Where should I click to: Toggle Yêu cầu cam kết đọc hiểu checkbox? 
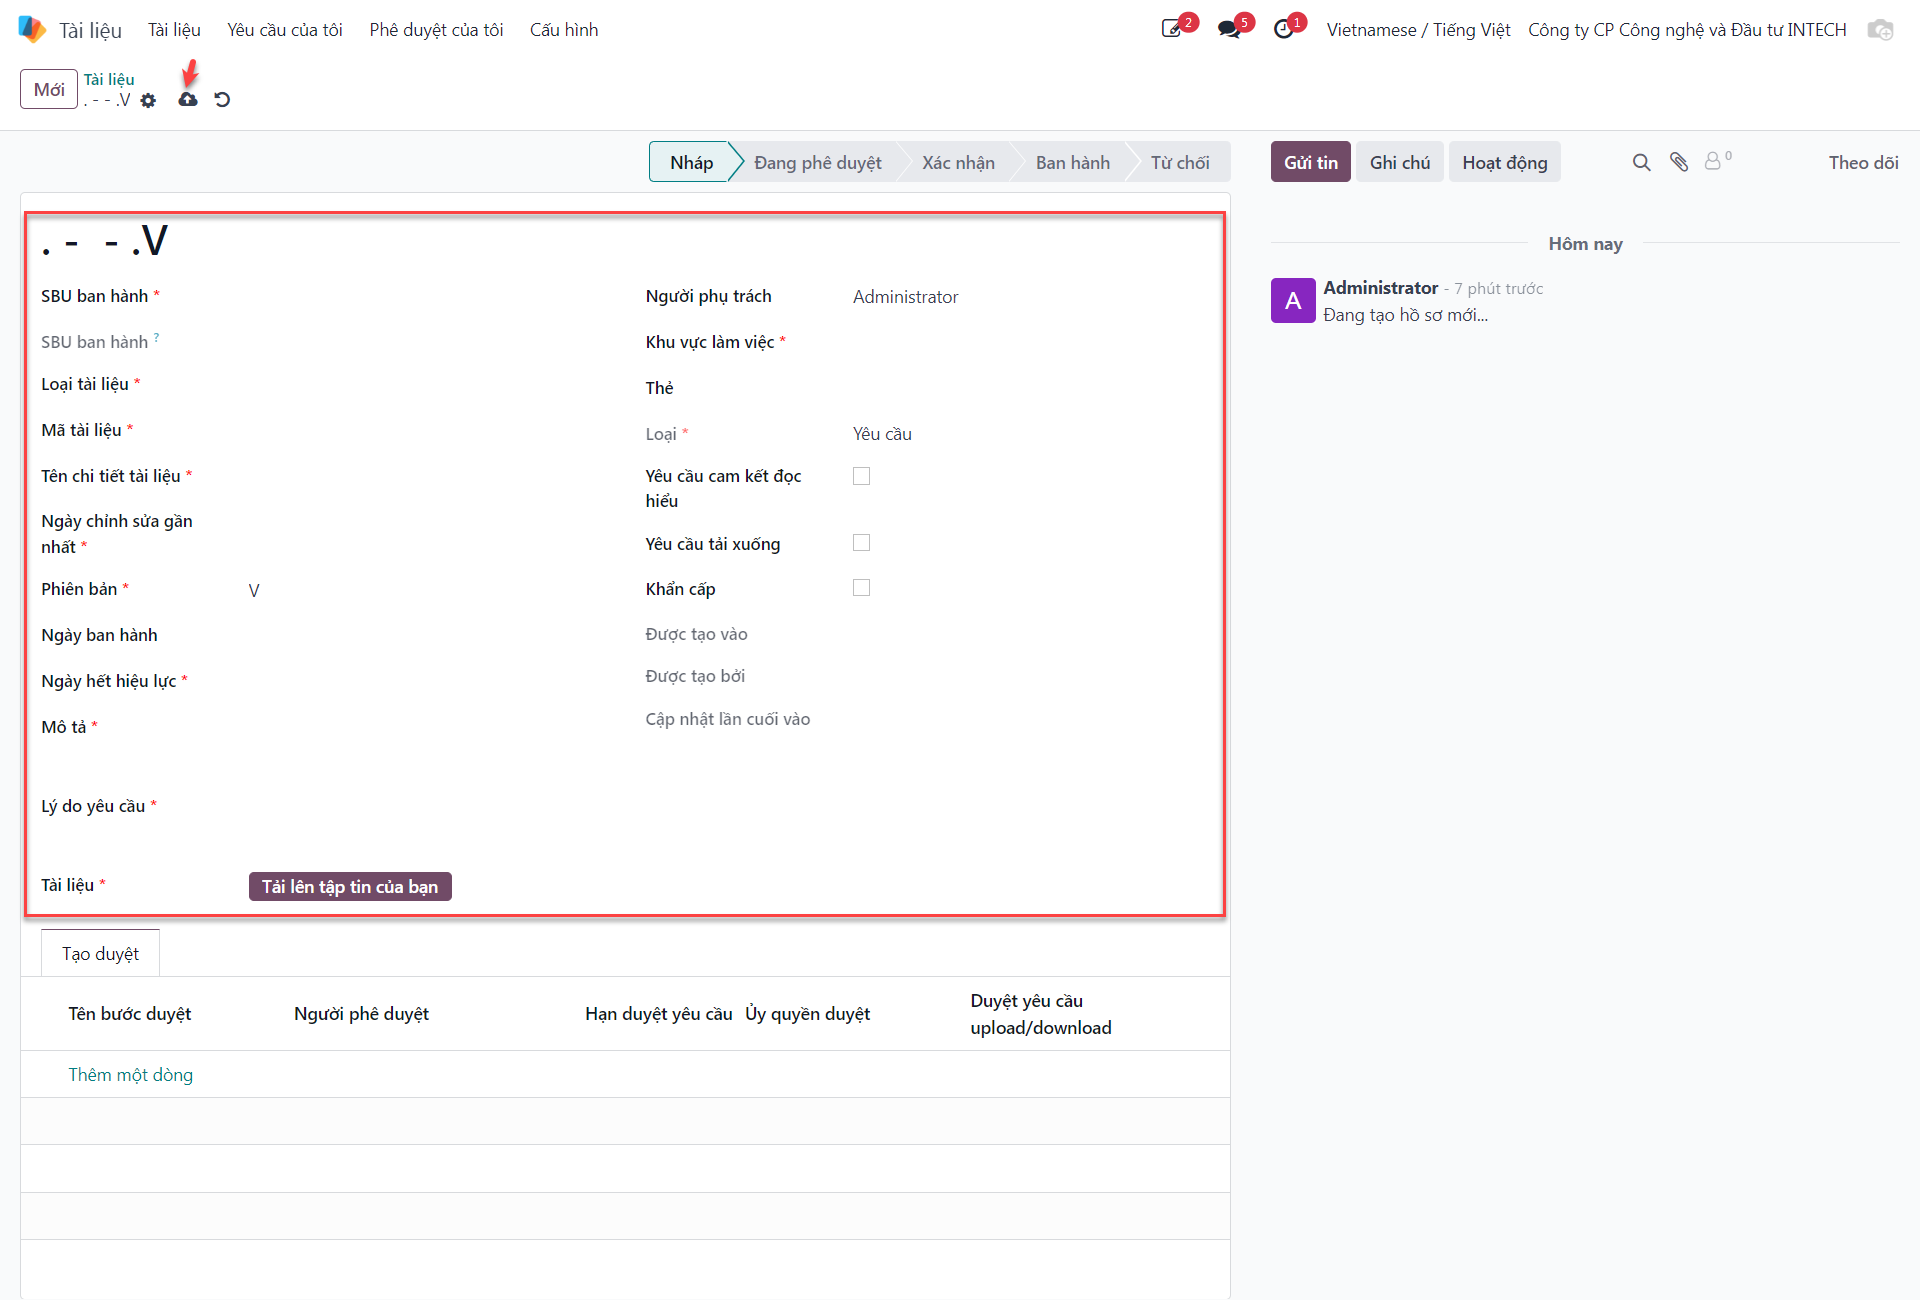pyautogui.click(x=861, y=476)
